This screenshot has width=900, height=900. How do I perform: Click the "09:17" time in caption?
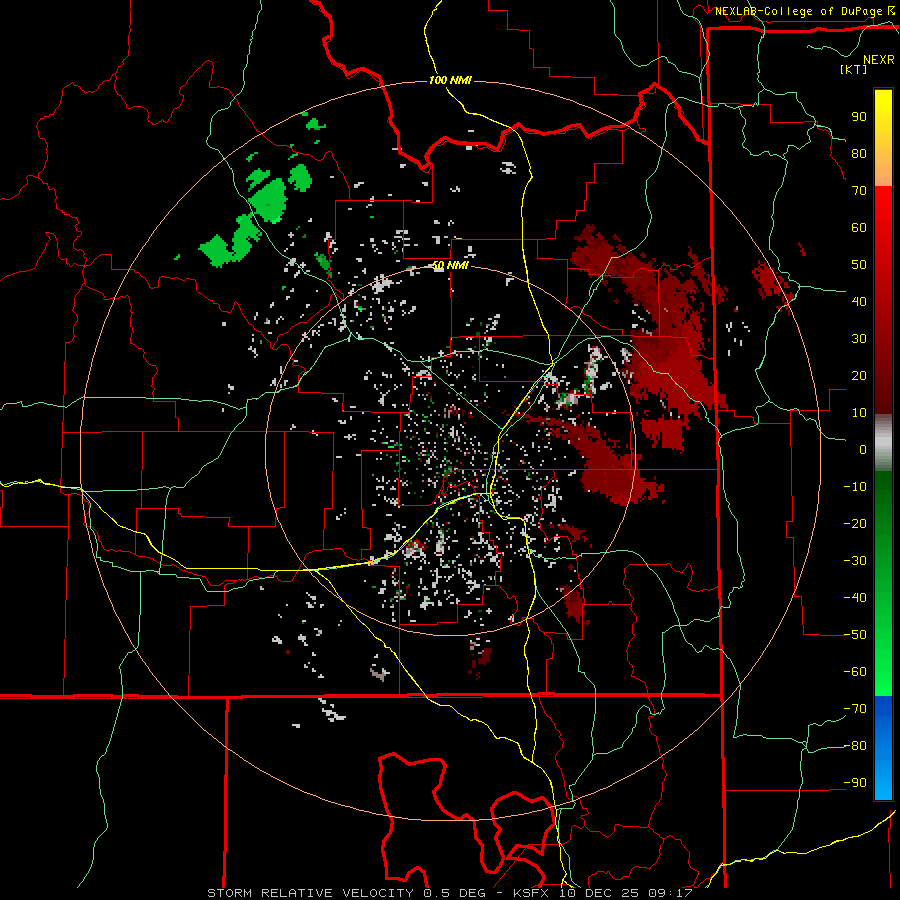tap(670, 893)
